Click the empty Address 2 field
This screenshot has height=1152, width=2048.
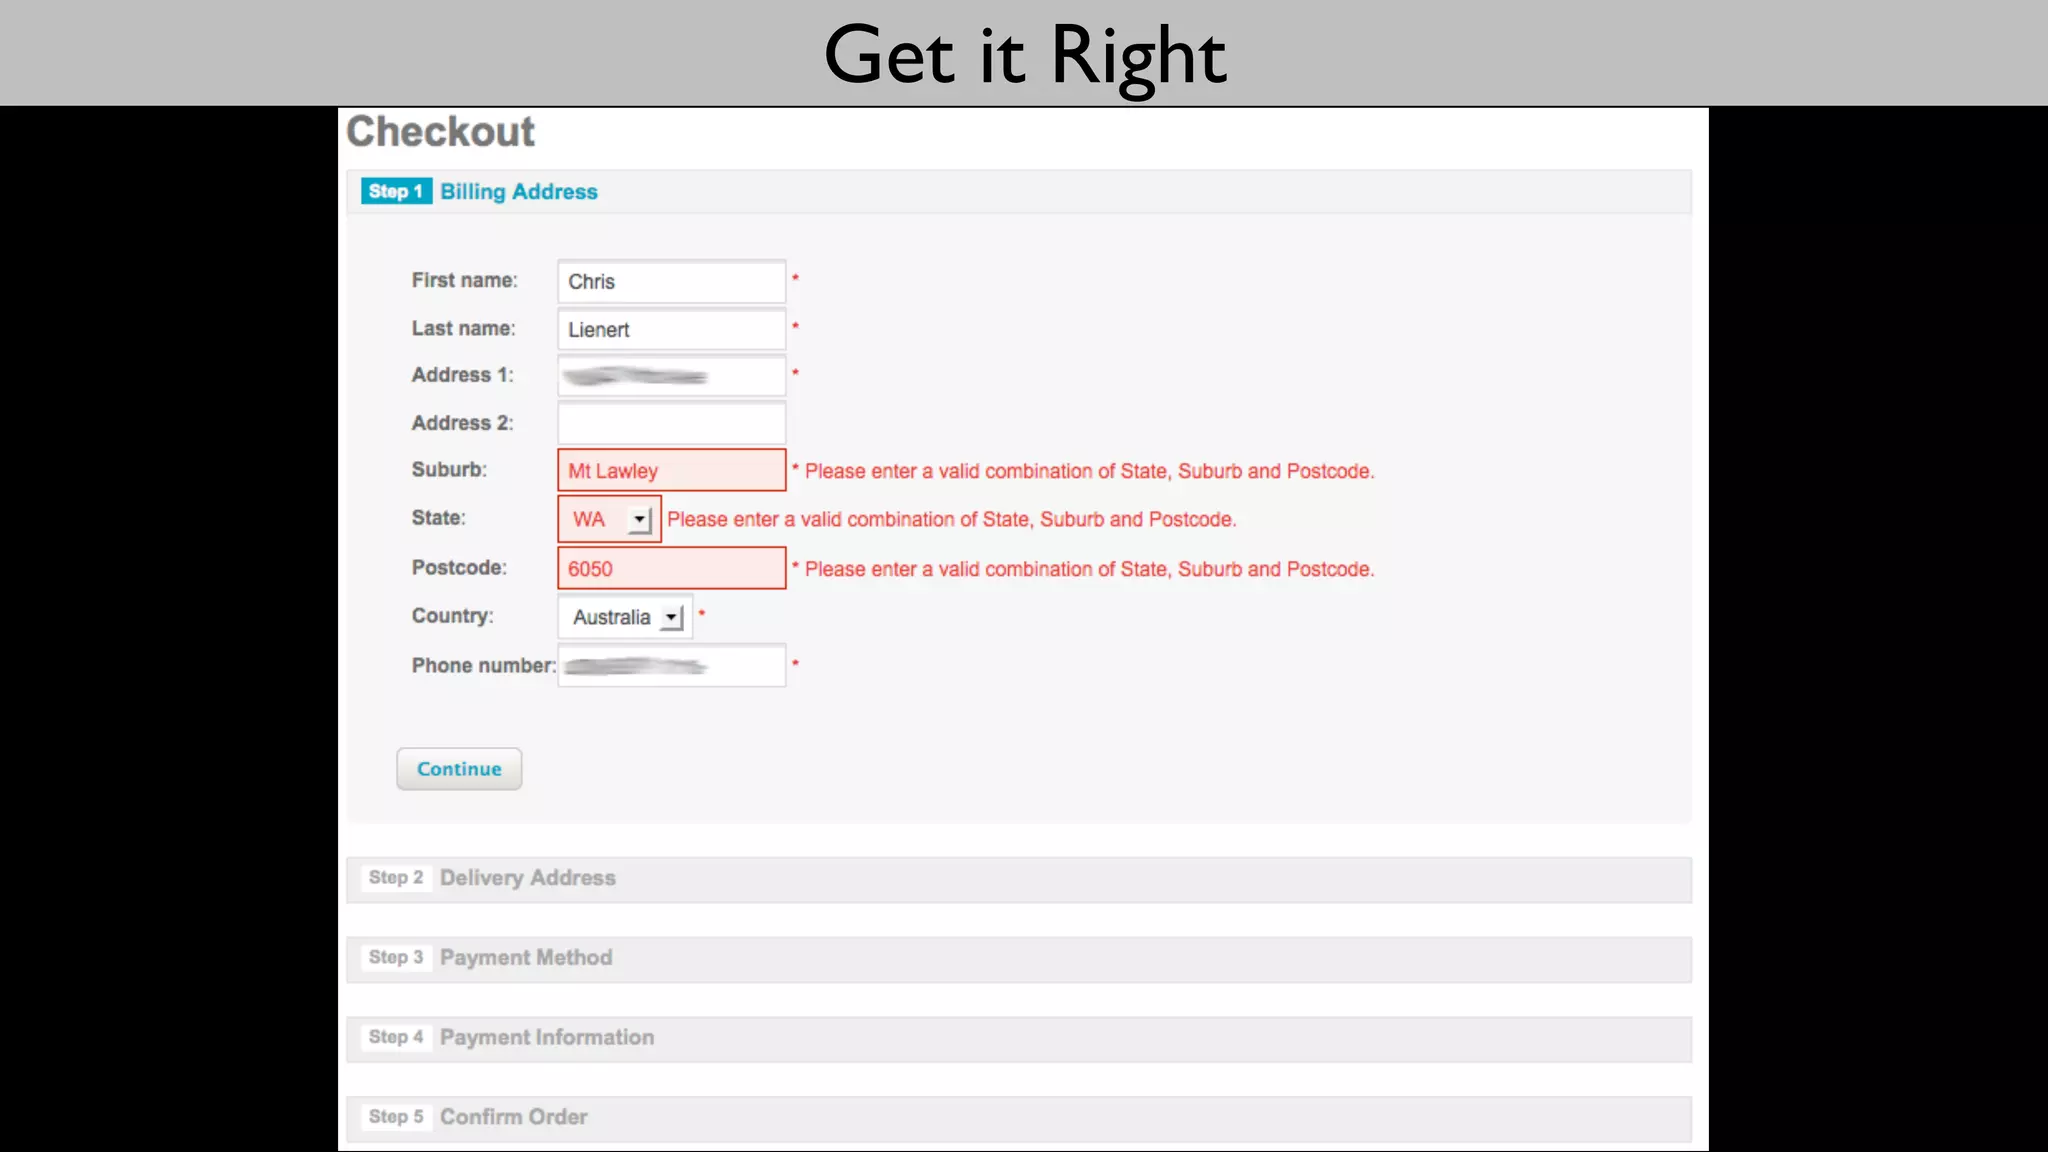pyautogui.click(x=671, y=423)
